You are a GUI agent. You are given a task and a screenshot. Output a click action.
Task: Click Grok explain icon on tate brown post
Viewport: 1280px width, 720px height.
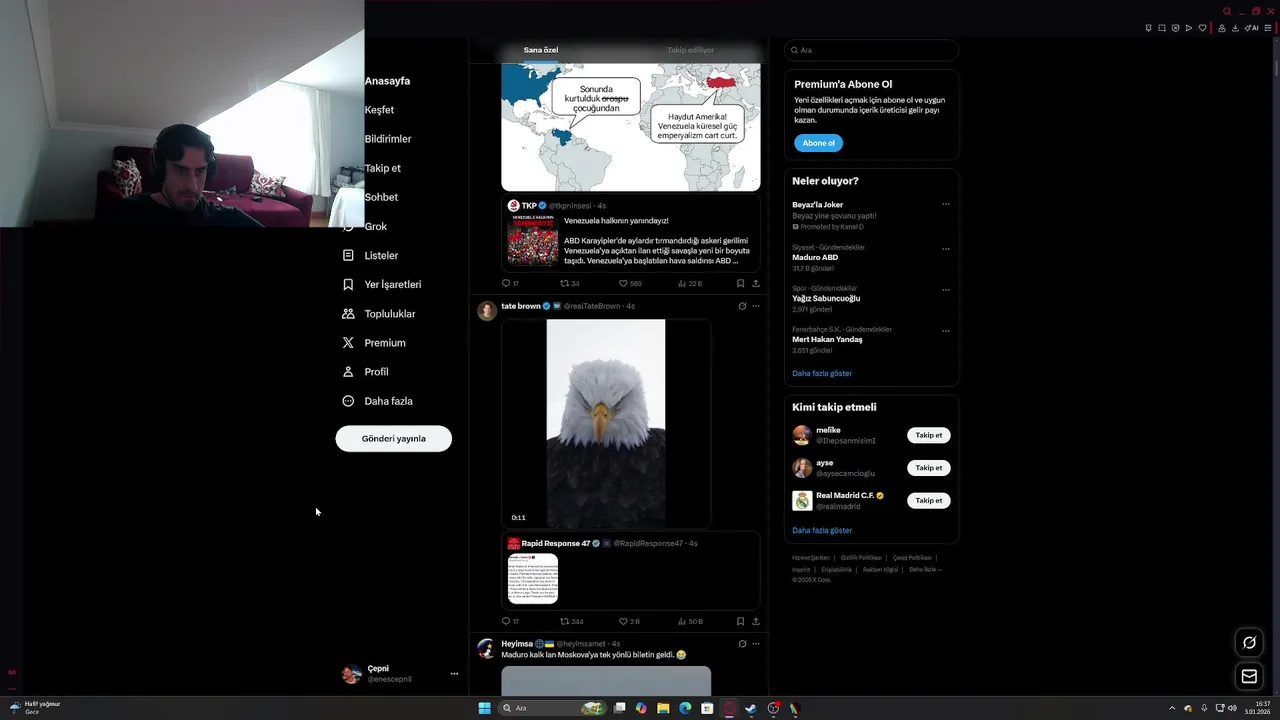click(742, 306)
